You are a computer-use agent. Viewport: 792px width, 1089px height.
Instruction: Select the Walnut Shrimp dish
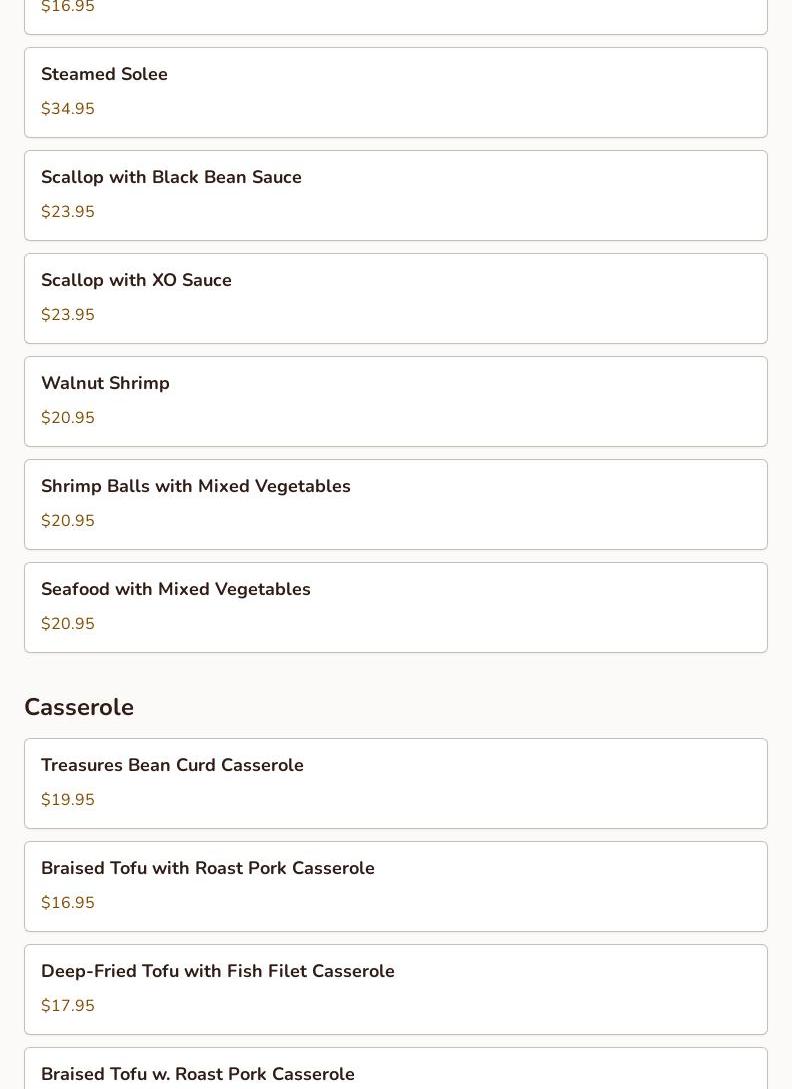coord(105,383)
